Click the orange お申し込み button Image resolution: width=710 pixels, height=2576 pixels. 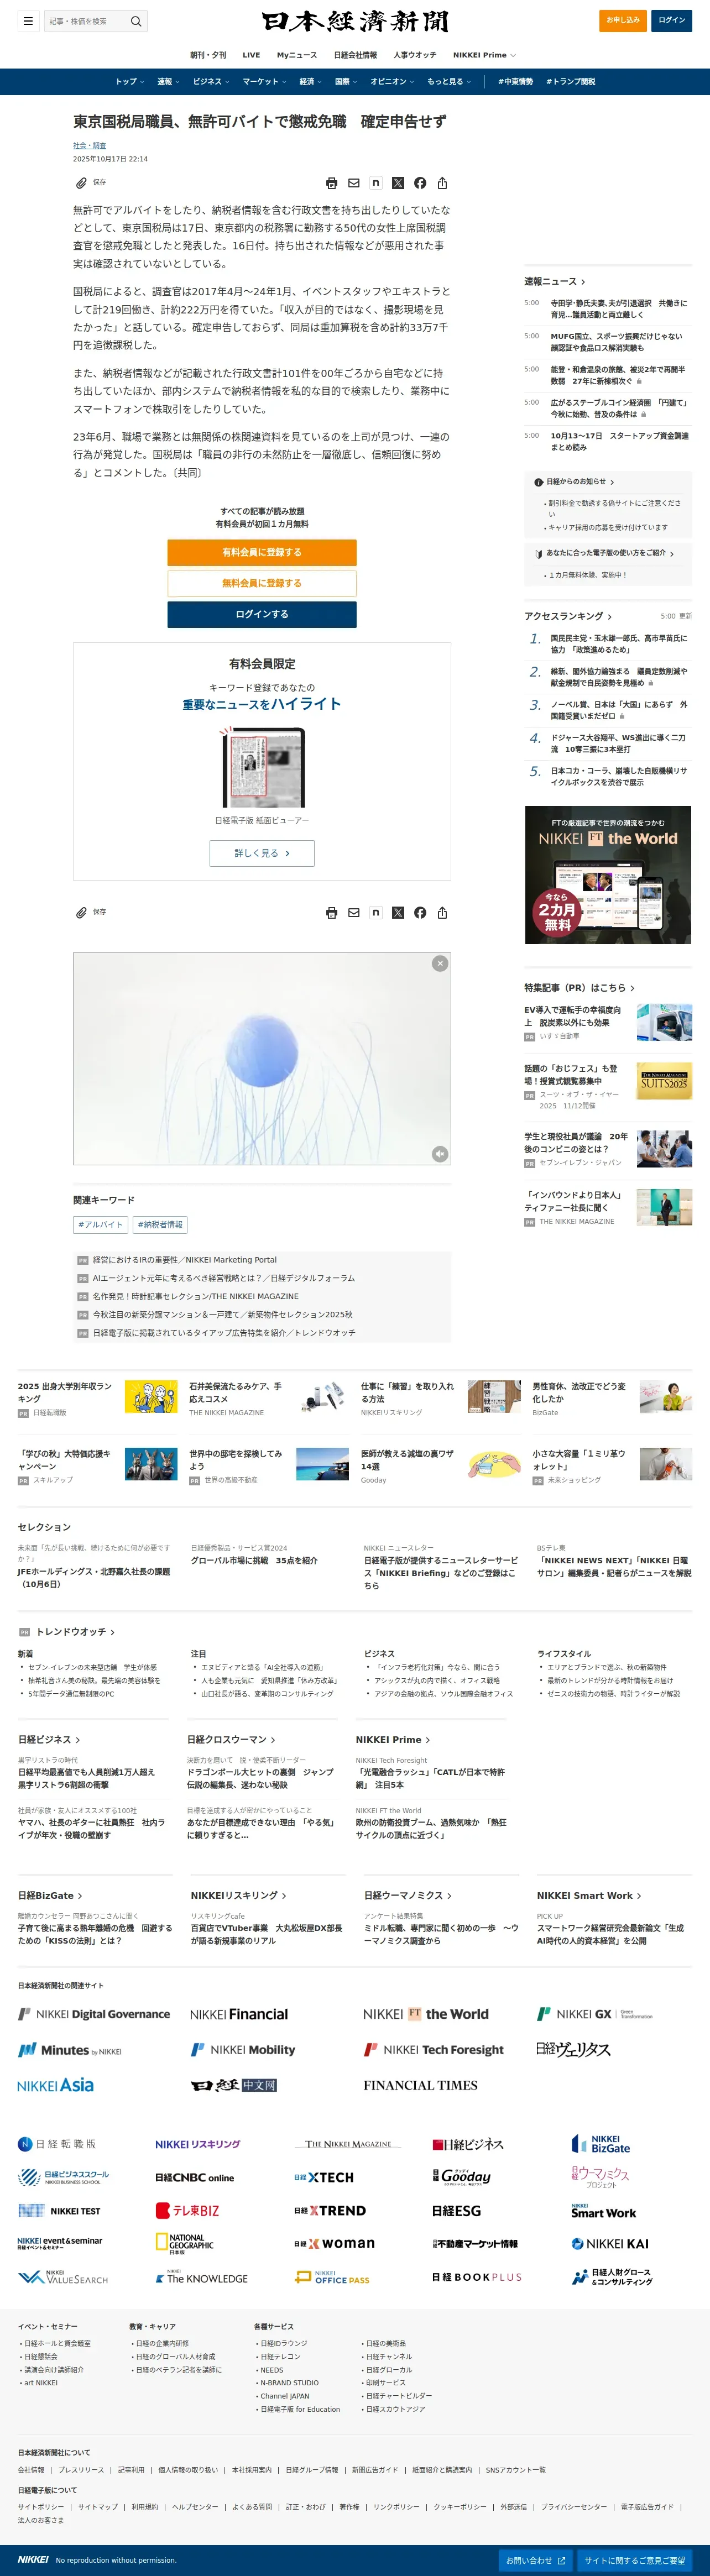pyautogui.click(x=622, y=20)
